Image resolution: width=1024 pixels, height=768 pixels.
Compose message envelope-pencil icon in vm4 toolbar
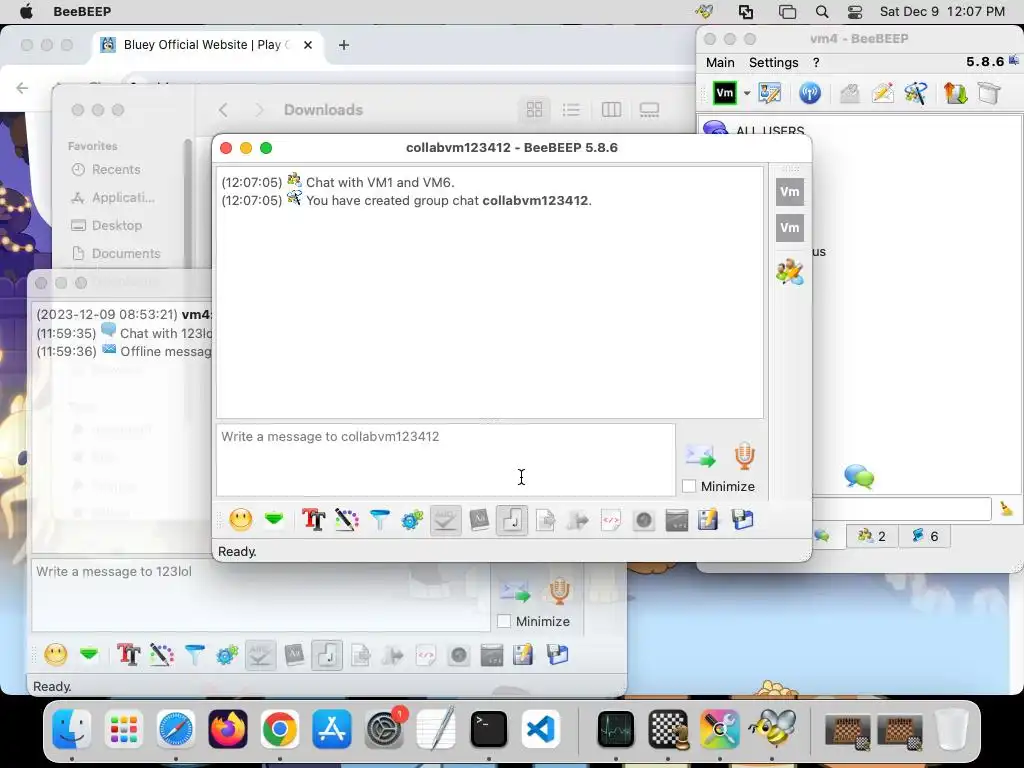pos(882,93)
